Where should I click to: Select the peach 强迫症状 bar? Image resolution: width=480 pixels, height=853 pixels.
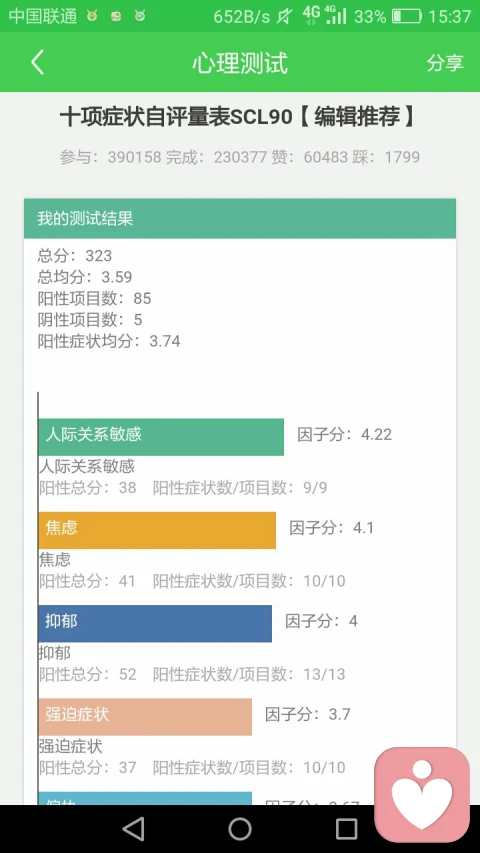pos(145,717)
